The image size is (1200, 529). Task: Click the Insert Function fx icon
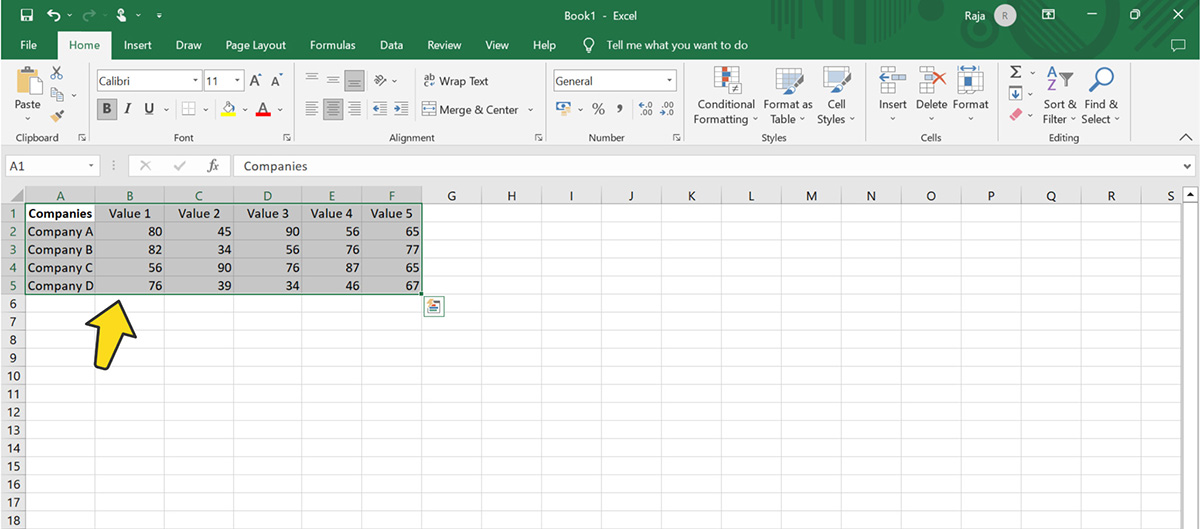[212, 166]
